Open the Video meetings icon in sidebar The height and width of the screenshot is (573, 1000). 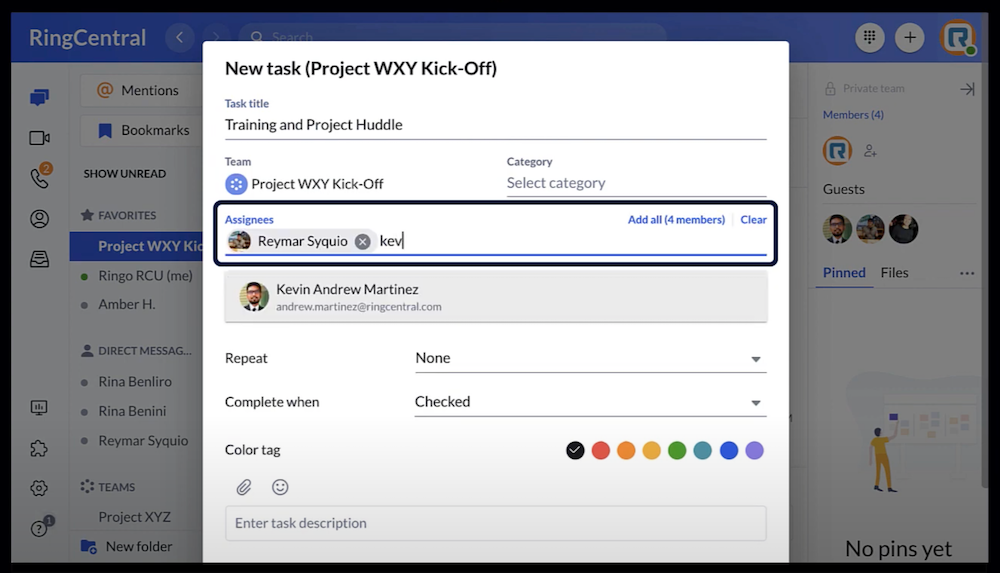[39, 138]
